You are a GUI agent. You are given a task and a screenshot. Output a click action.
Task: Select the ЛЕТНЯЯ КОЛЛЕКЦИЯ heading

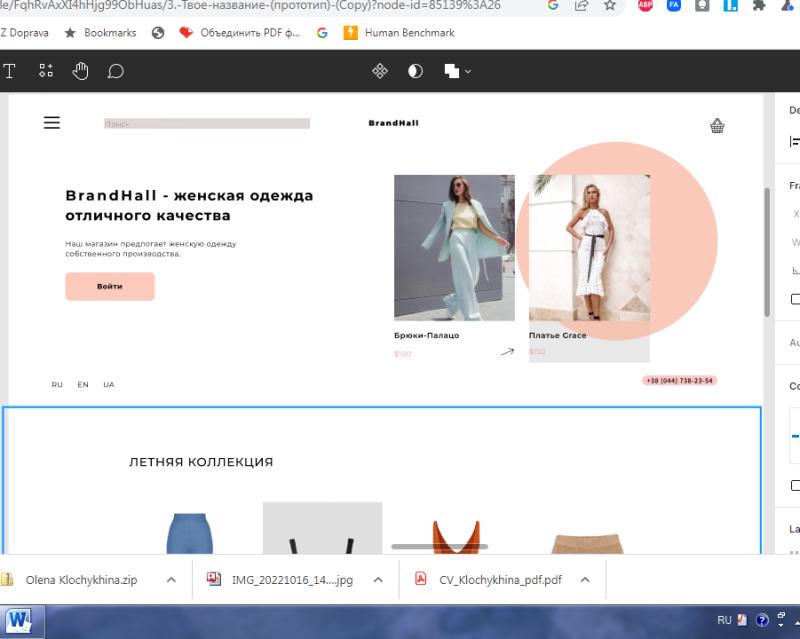point(201,462)
